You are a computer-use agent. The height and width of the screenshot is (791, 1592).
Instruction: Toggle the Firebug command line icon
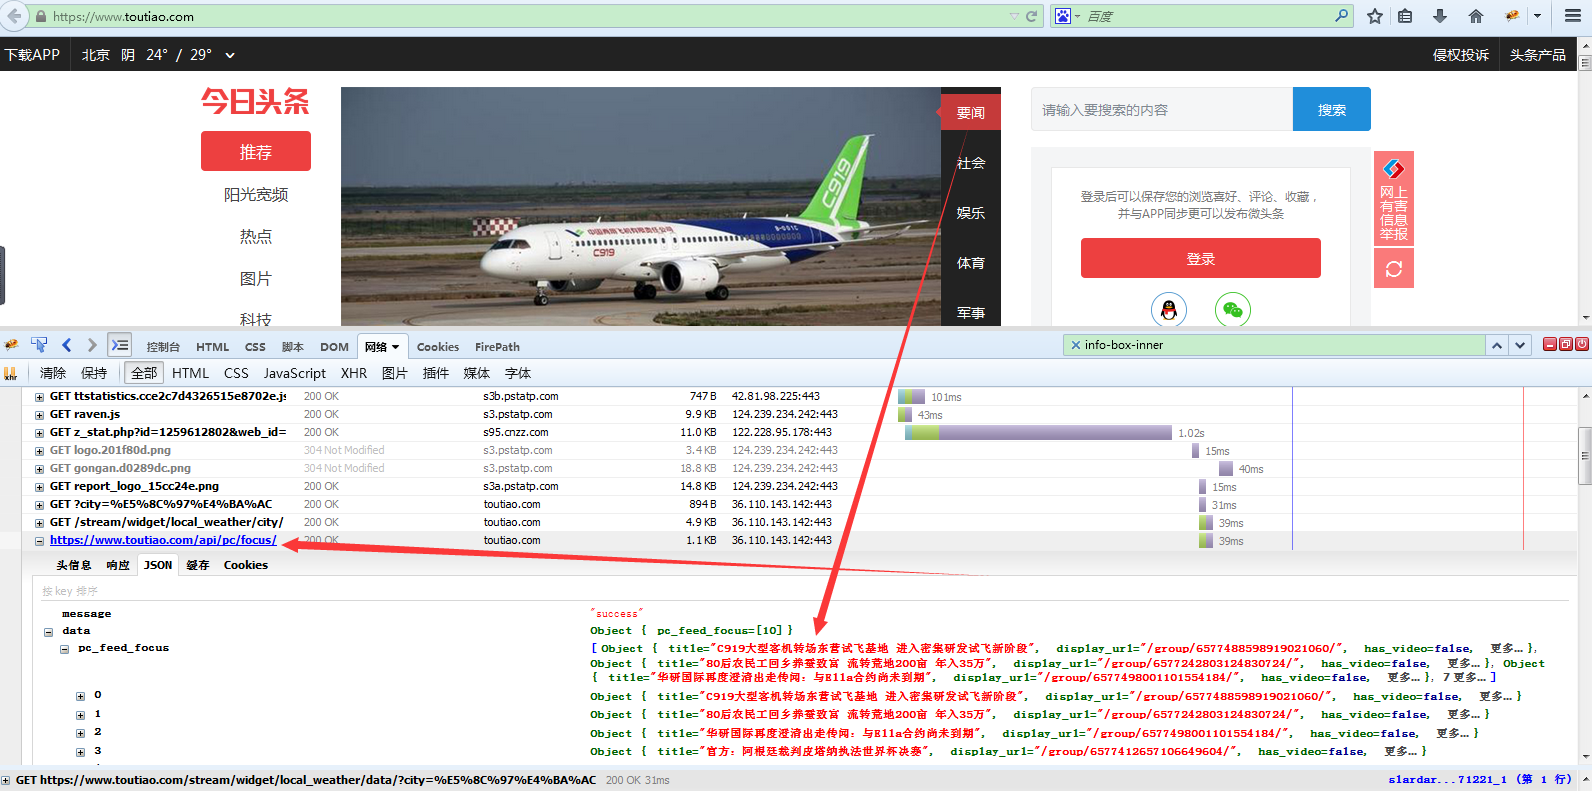click(120, 345)
